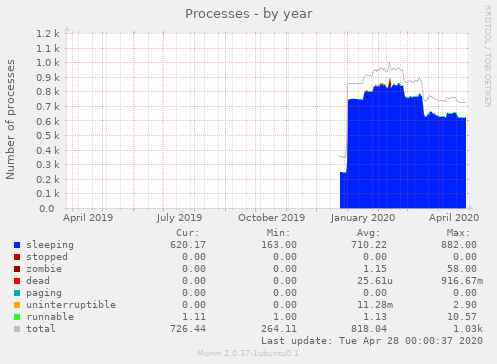
Task: Click dead maximum value 916.67m
Action: [x=462, y=281]
